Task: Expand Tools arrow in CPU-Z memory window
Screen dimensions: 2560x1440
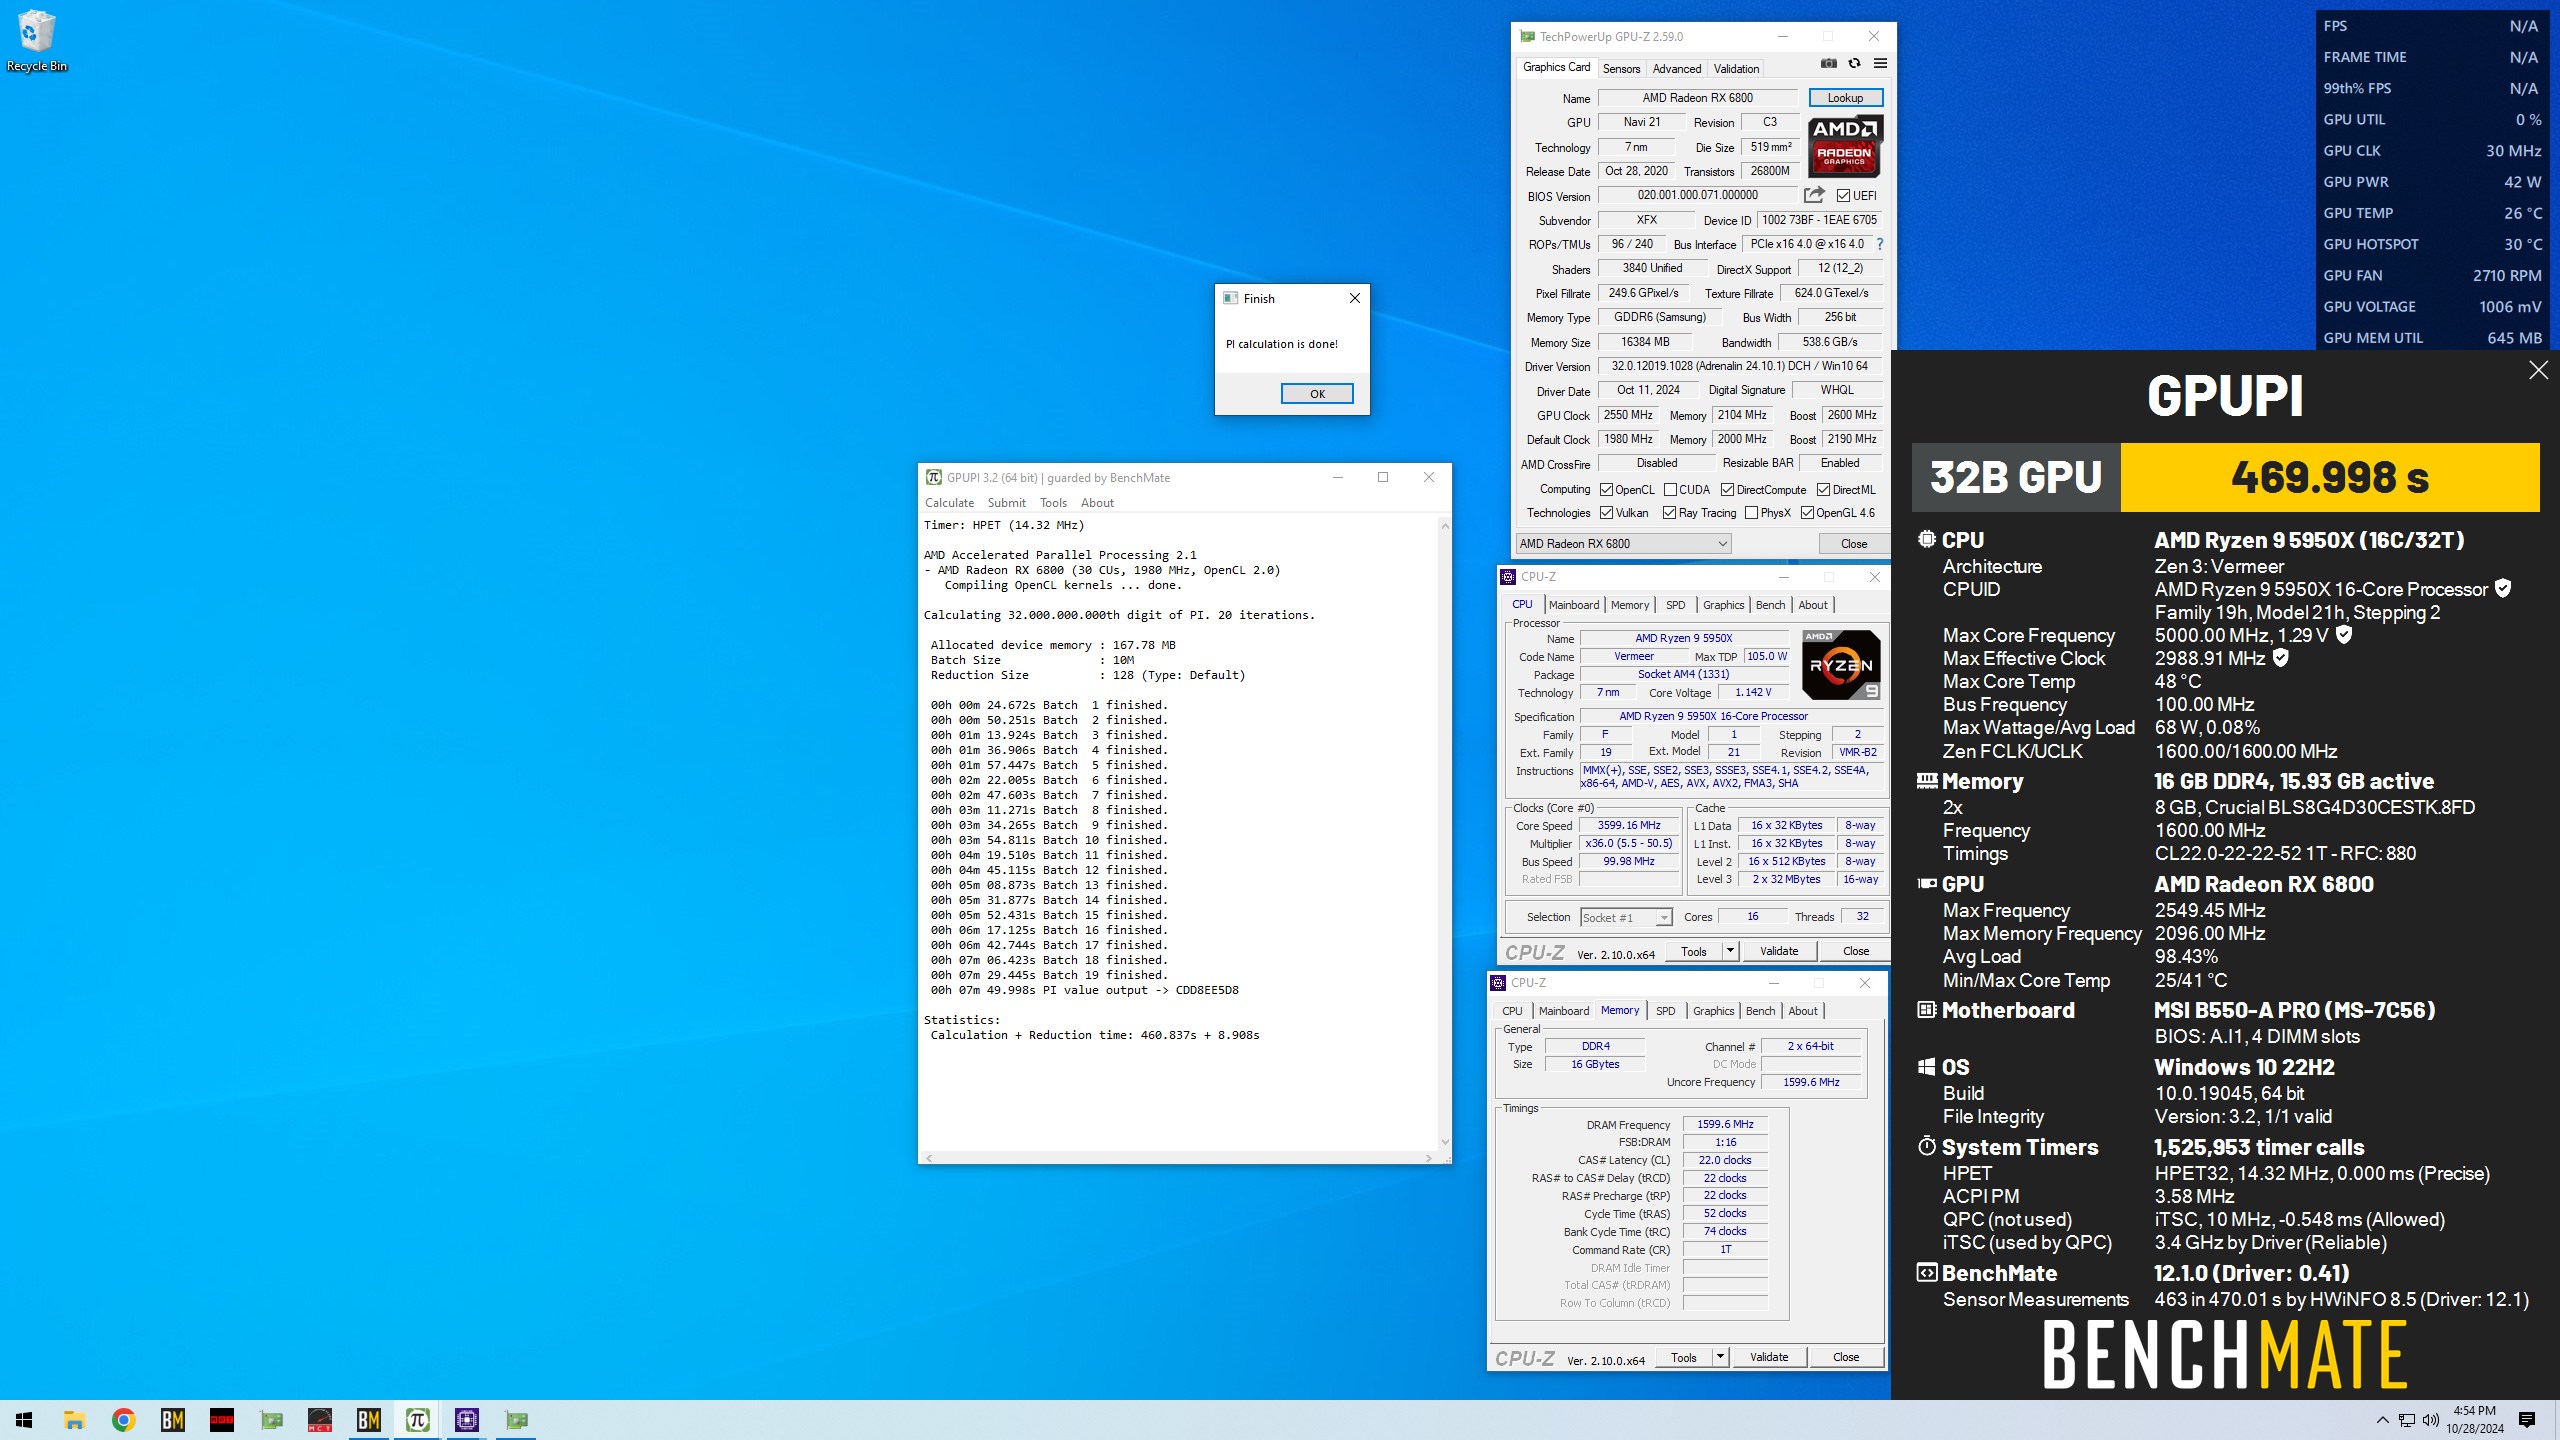Action: (x=1720, y=1357)
